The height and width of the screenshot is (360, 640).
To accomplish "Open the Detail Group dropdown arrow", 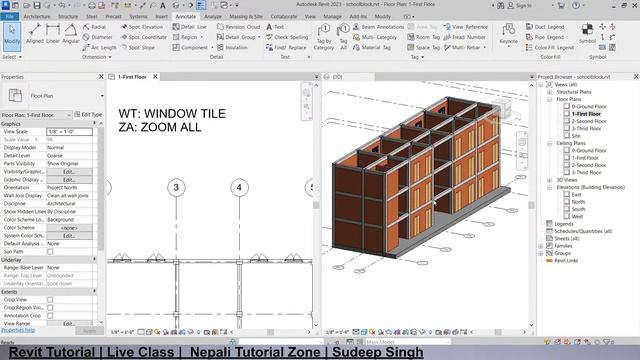I will tap(259, 37).
